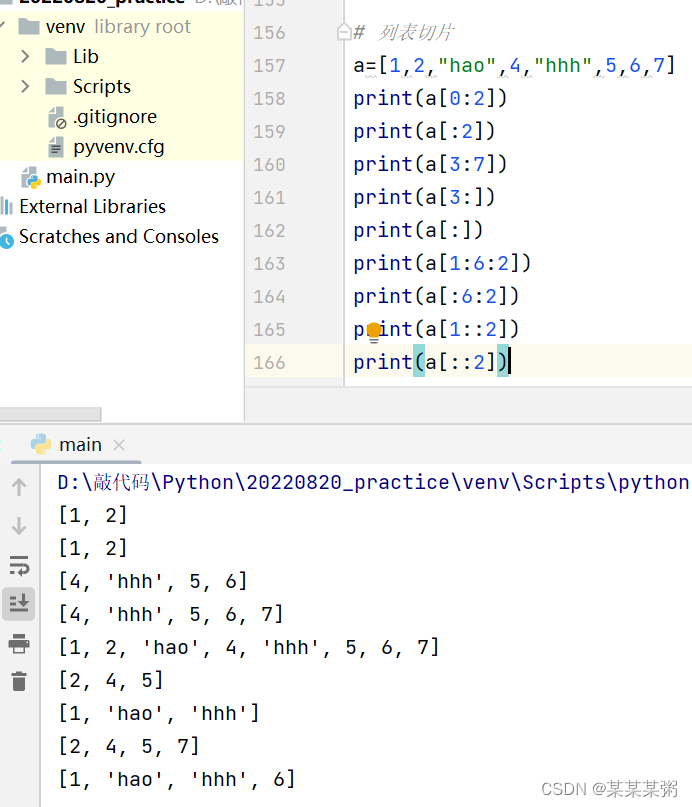The image size is (692, 807).
Task: Place cursor on print(a[1:6:2]) line
Action: [x=442, y=264]
